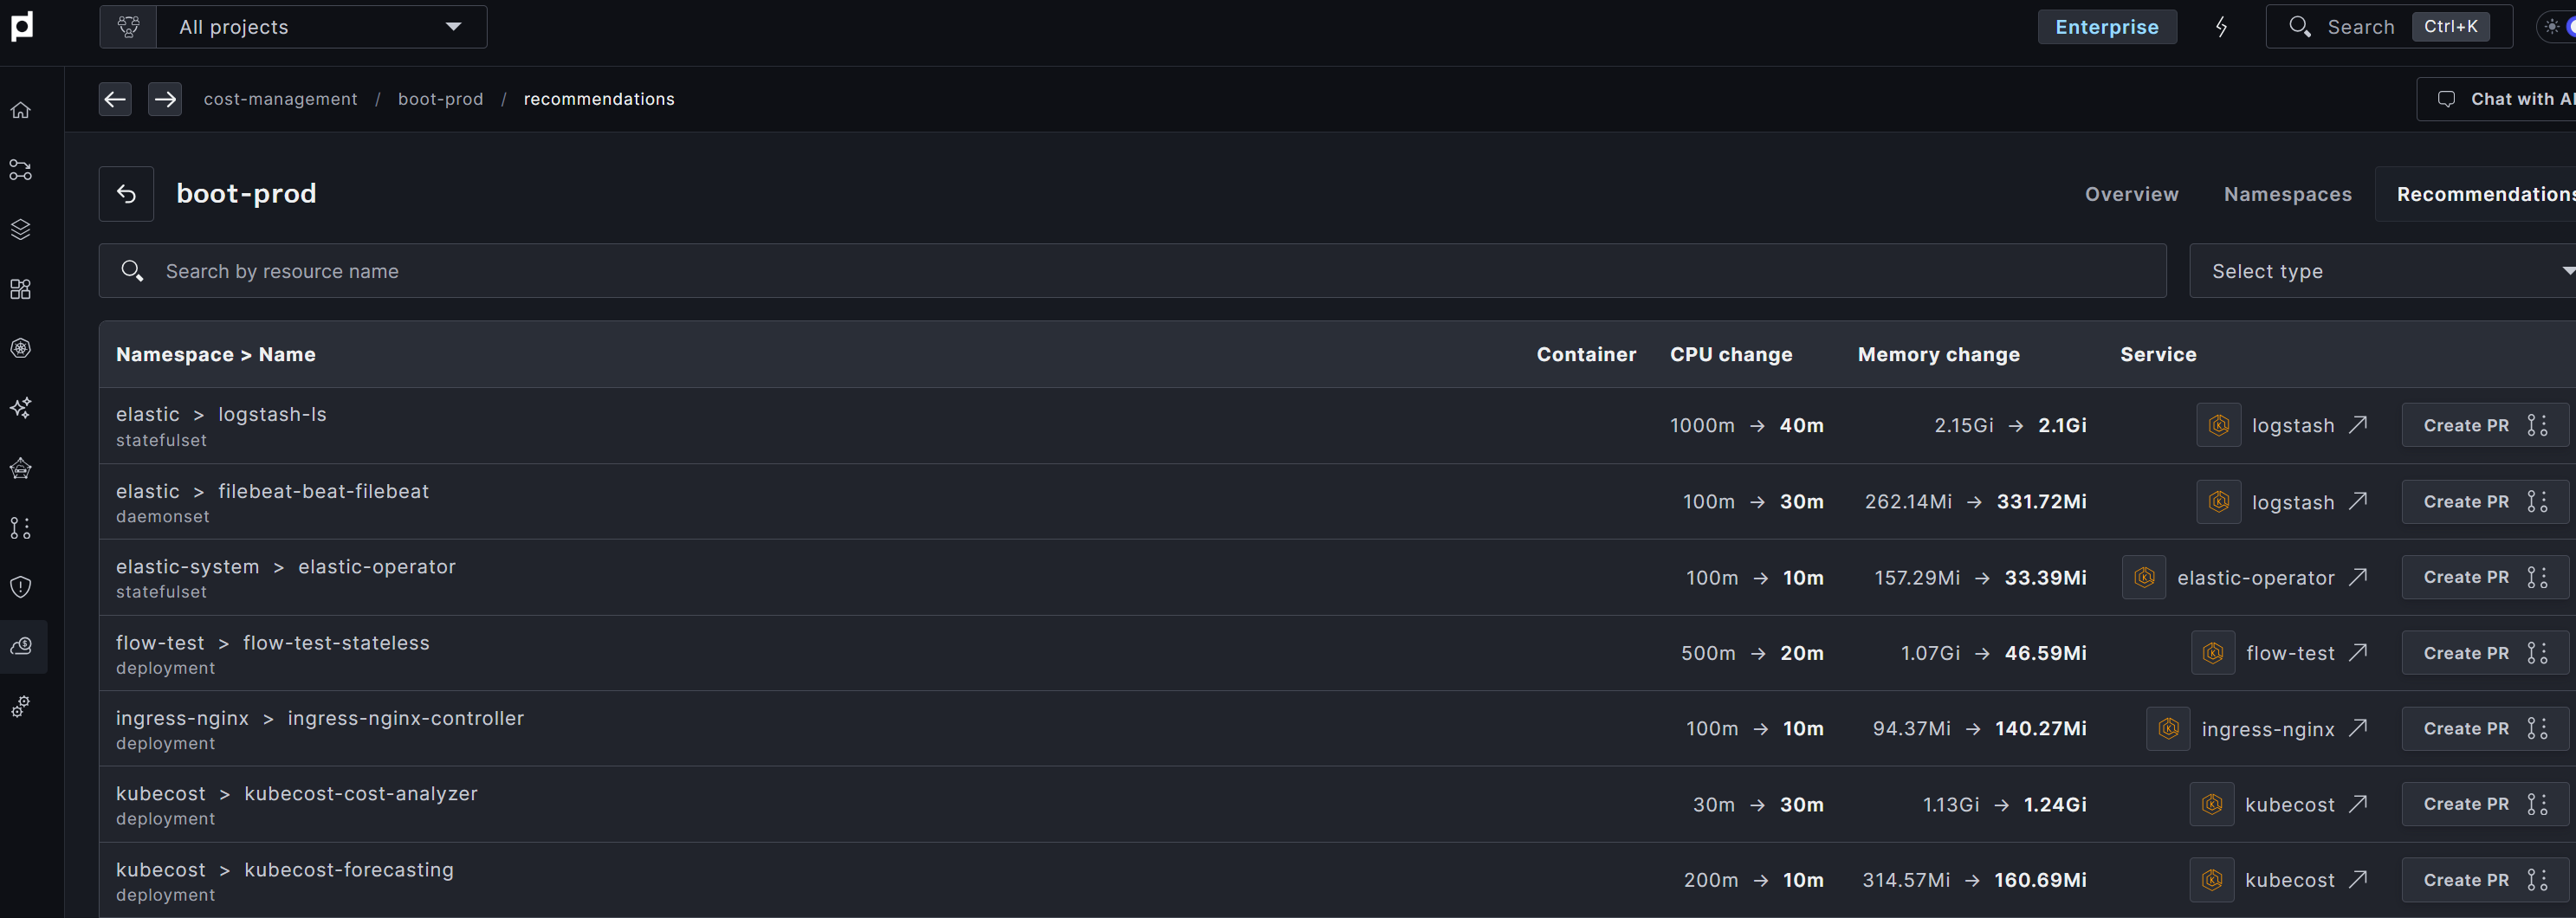Screen dimensions: 2576x918
Task: Open the cost management cloud icon
Action: coord(21,646)
